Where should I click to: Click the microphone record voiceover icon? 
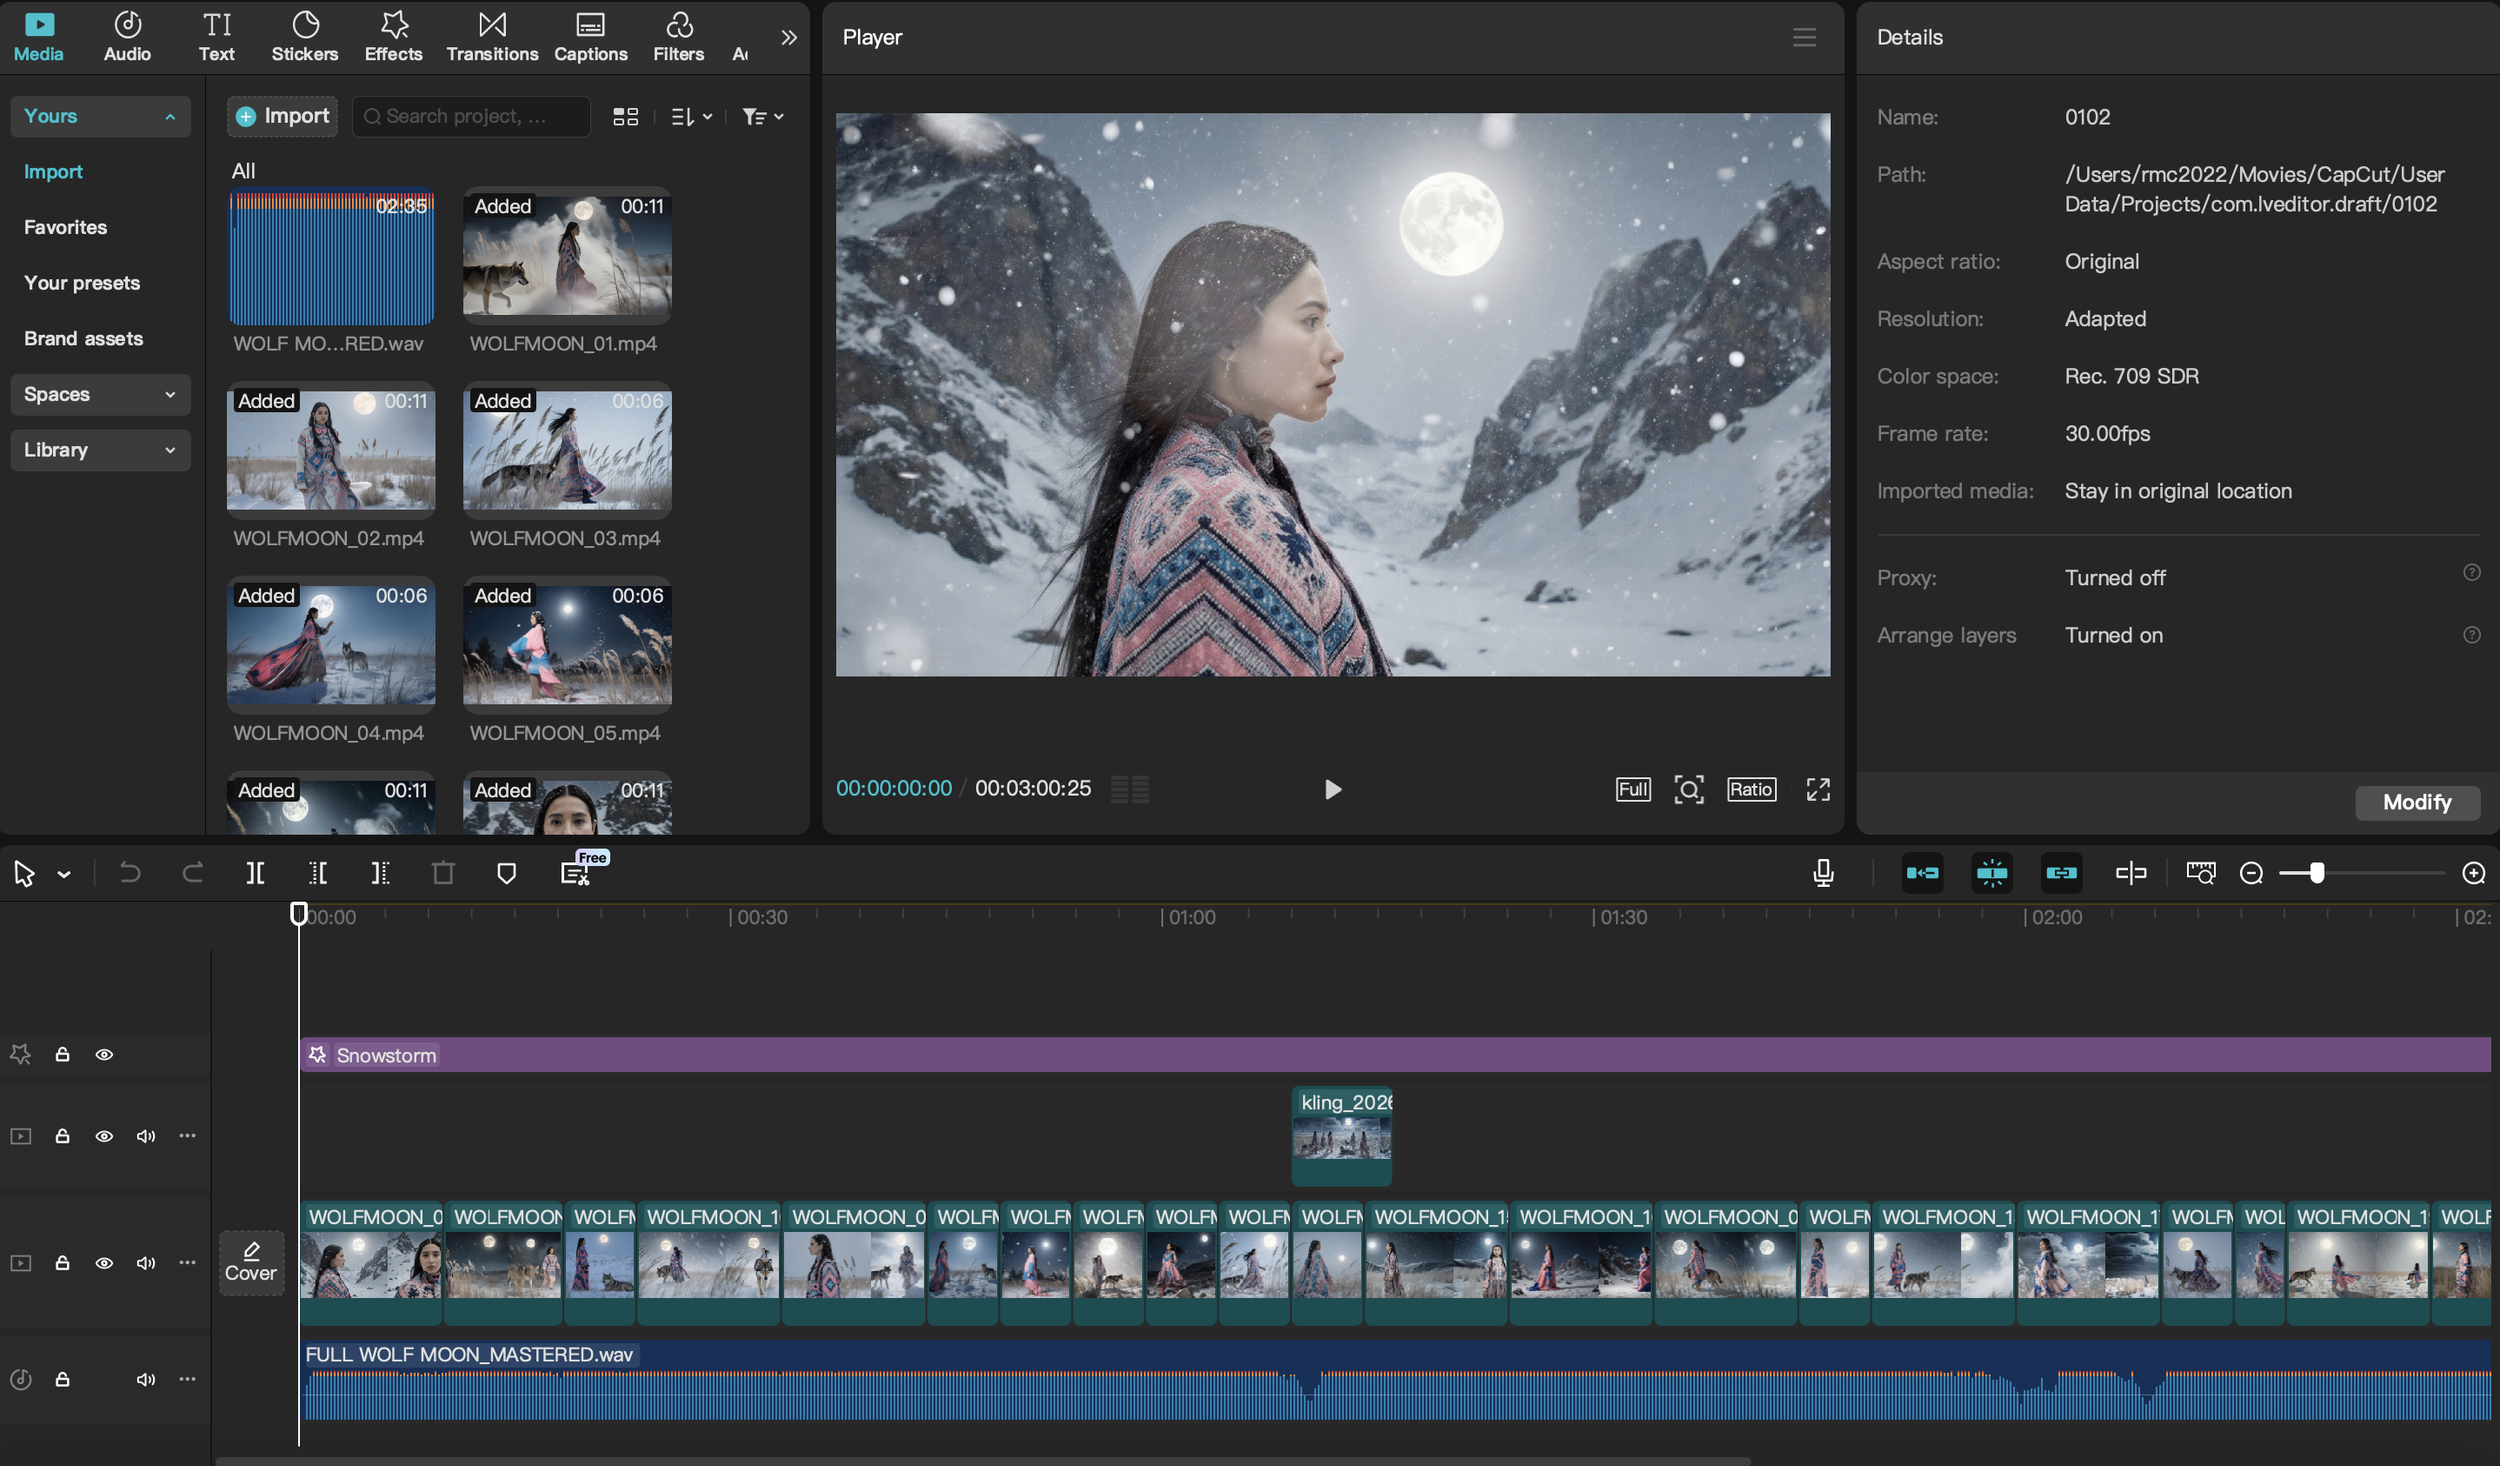click(1823, 873)
